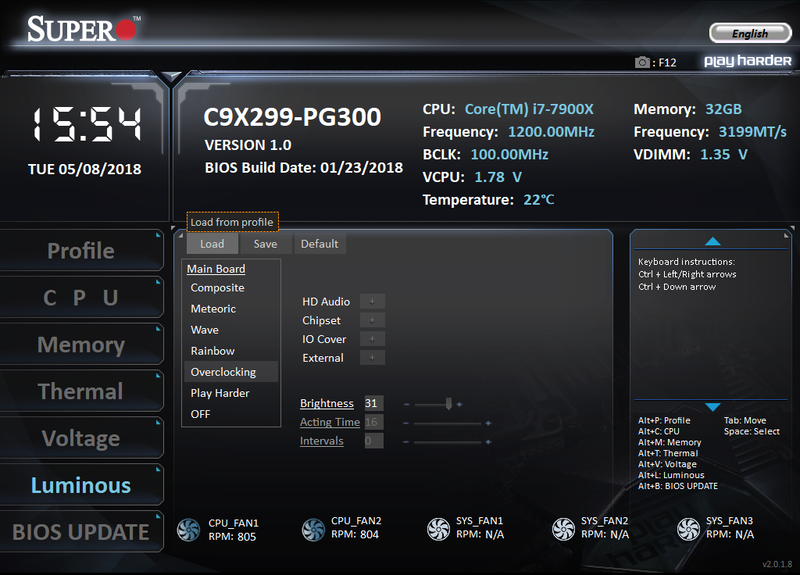Toggle the HD Audio lighting zone

click(372, 302)
